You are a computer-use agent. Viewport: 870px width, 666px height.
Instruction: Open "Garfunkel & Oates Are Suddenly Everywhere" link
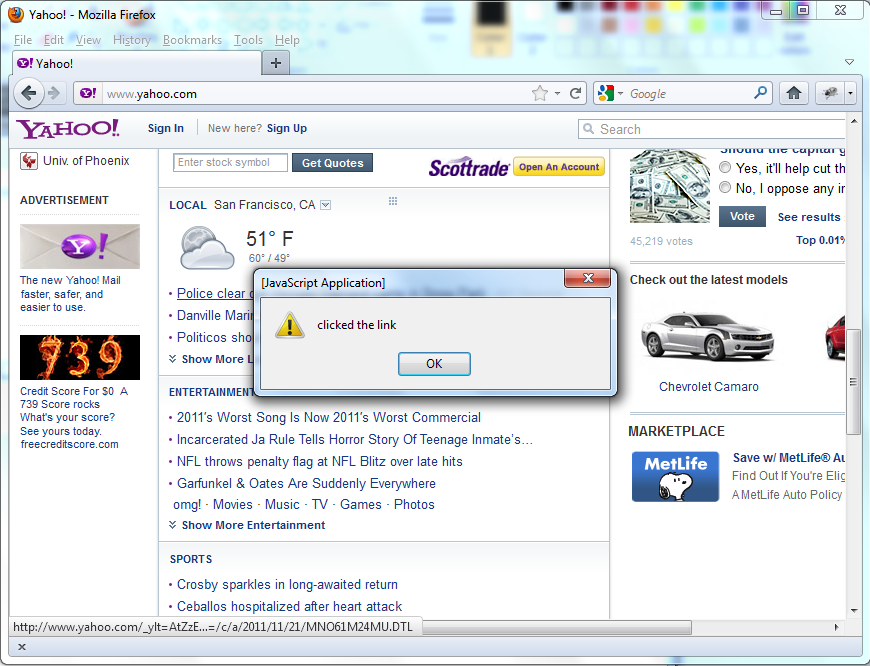pyautogui.click(x=306, y=483)
